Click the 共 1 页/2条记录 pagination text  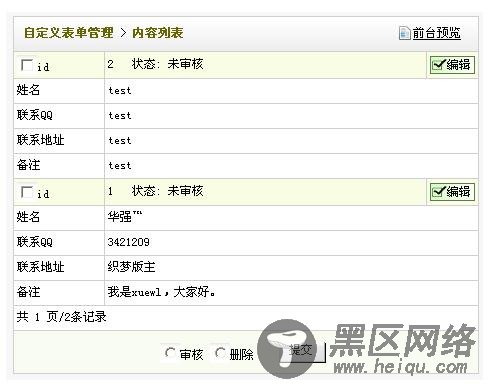61,317
